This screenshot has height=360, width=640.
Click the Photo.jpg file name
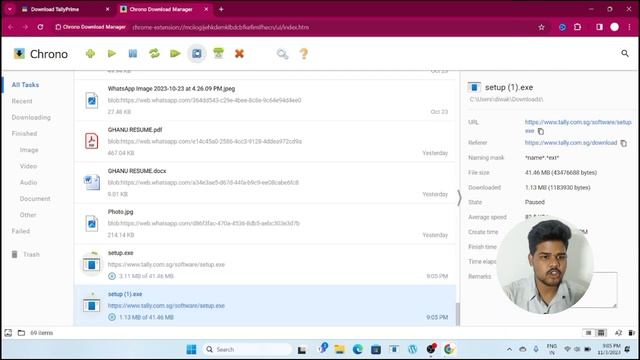[120, 212]
